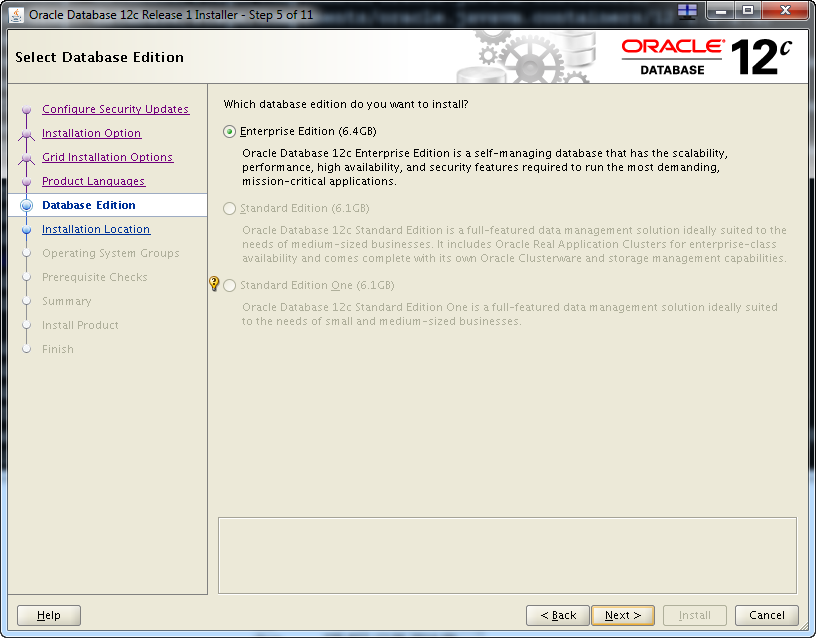The width and height of the screenshot is (816, 638).
Task: Click the Java installer icon in the title bar
Action: coord(16,15)
